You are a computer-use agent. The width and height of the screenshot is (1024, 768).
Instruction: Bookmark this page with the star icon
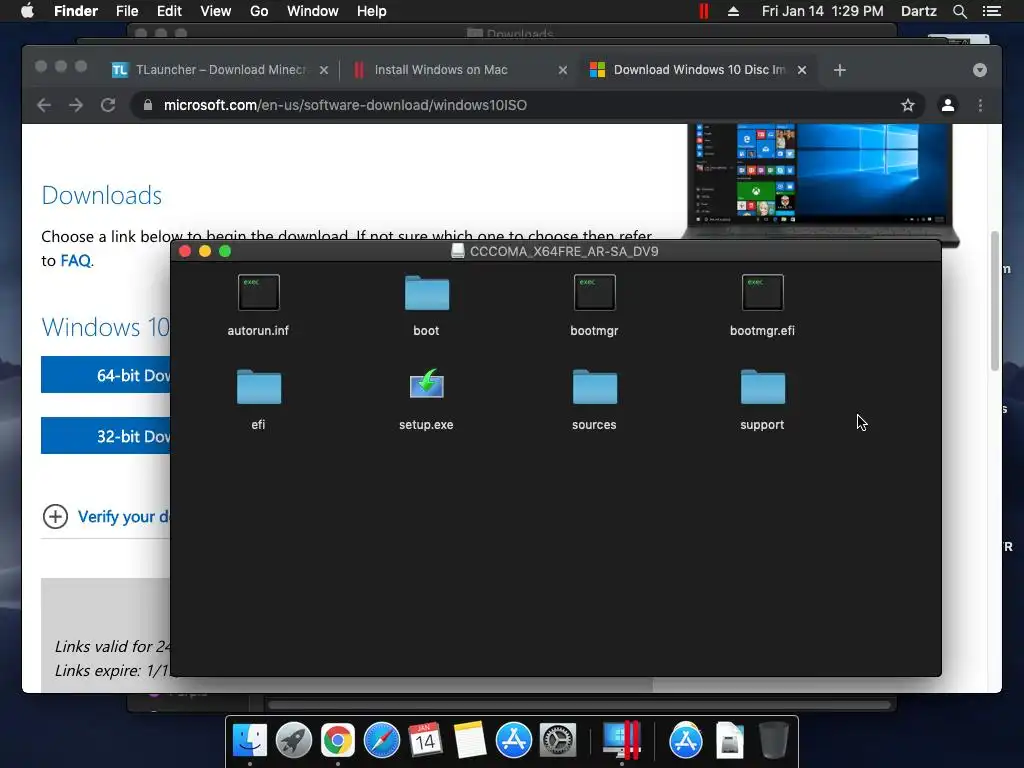coord(908,105)
